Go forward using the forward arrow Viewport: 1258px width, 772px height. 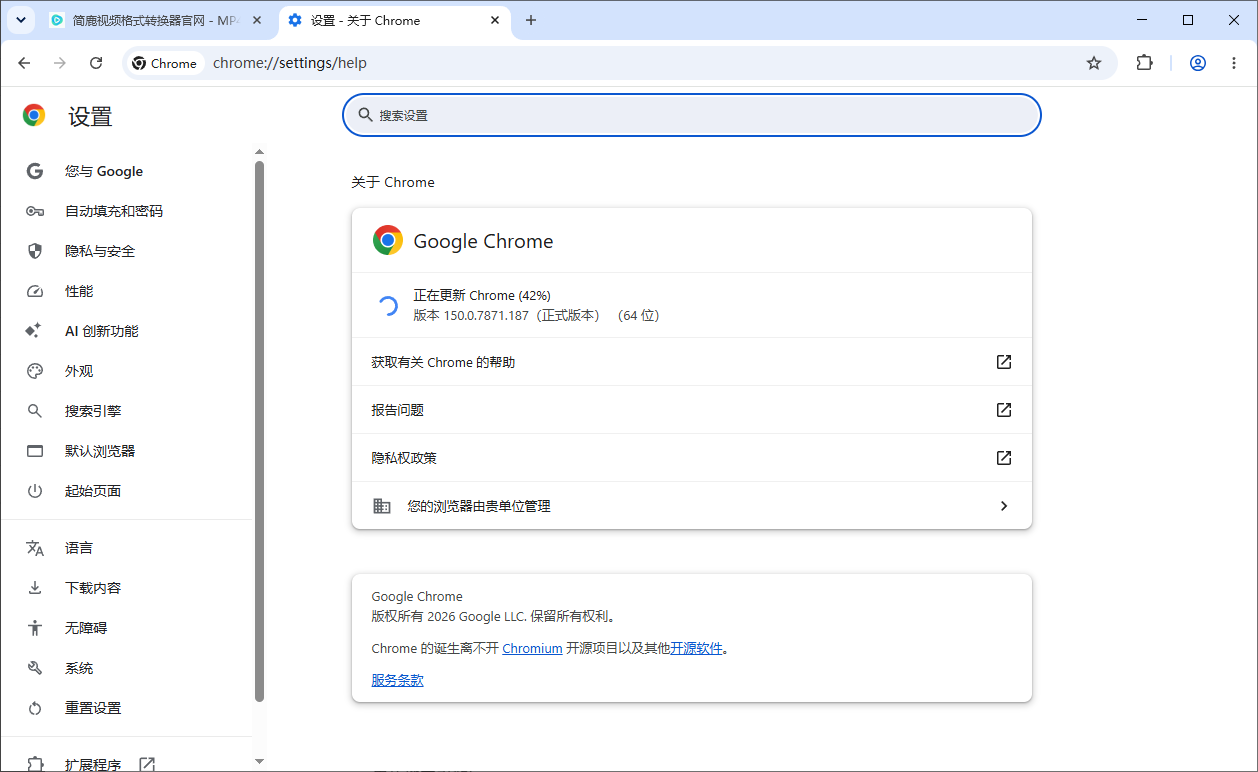coord(60,63)
